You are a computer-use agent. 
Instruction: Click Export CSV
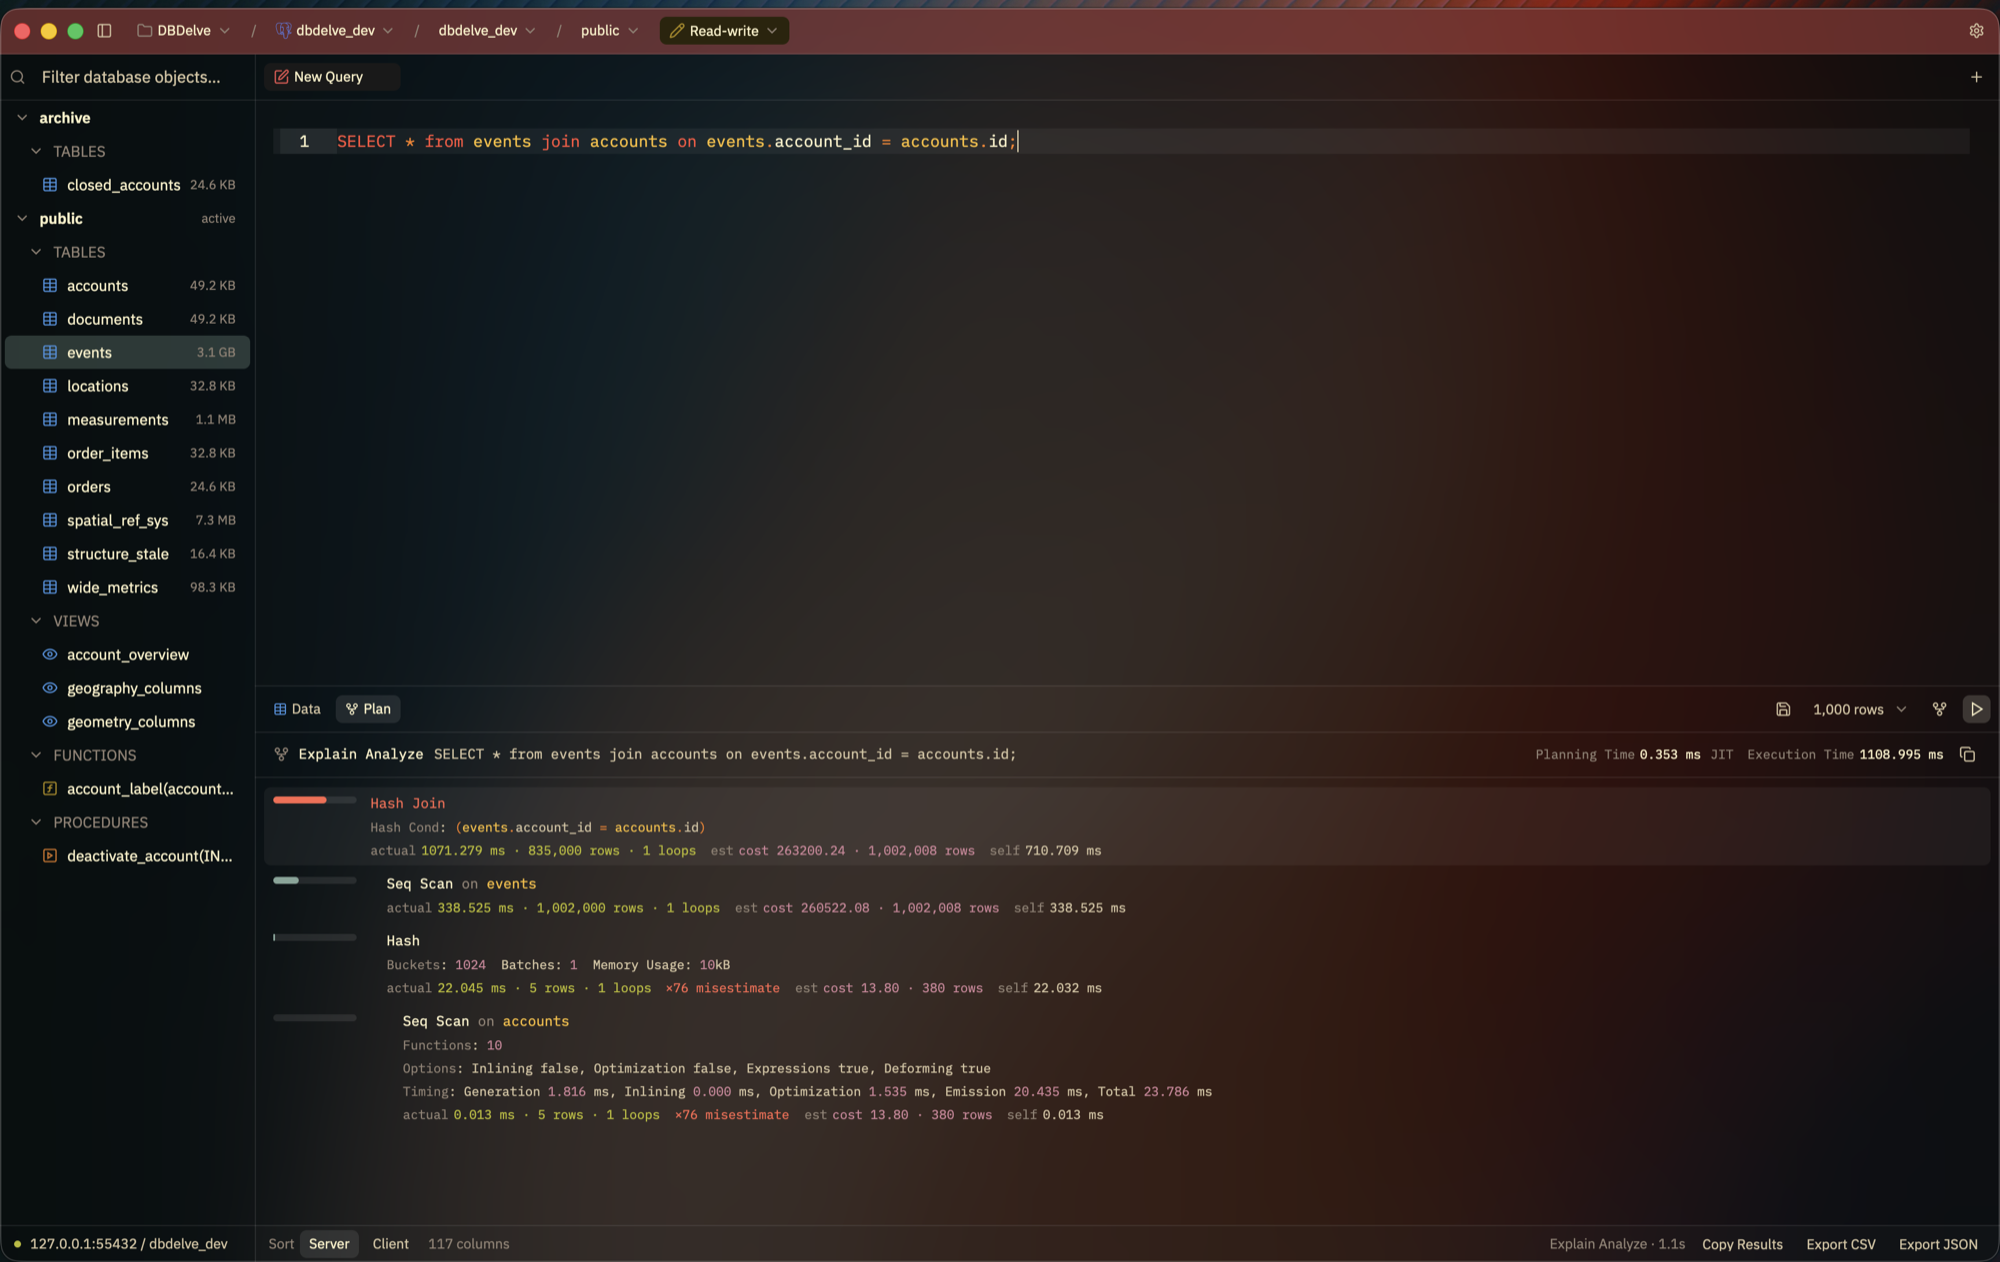pyautogui.click(x=1840, y=1244)
